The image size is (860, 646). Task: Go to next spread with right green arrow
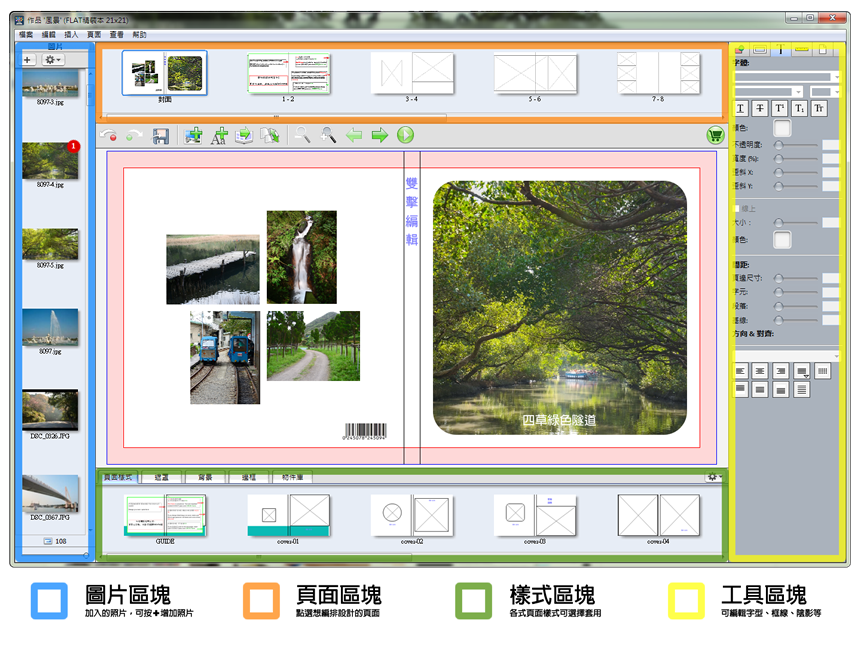coord(380,135)
